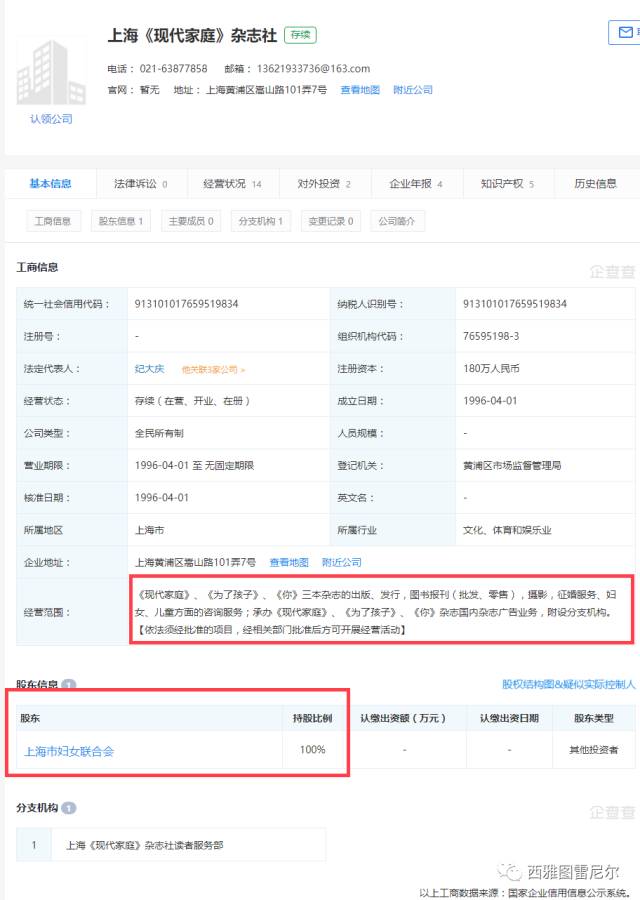
Task: Click status value 存续（在营、开业、在册）
Action: click(x=192, y=401)
